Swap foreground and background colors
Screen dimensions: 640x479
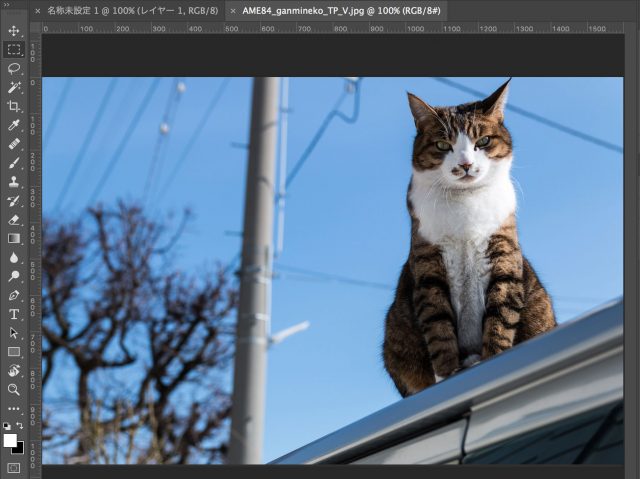click(20, 426)
